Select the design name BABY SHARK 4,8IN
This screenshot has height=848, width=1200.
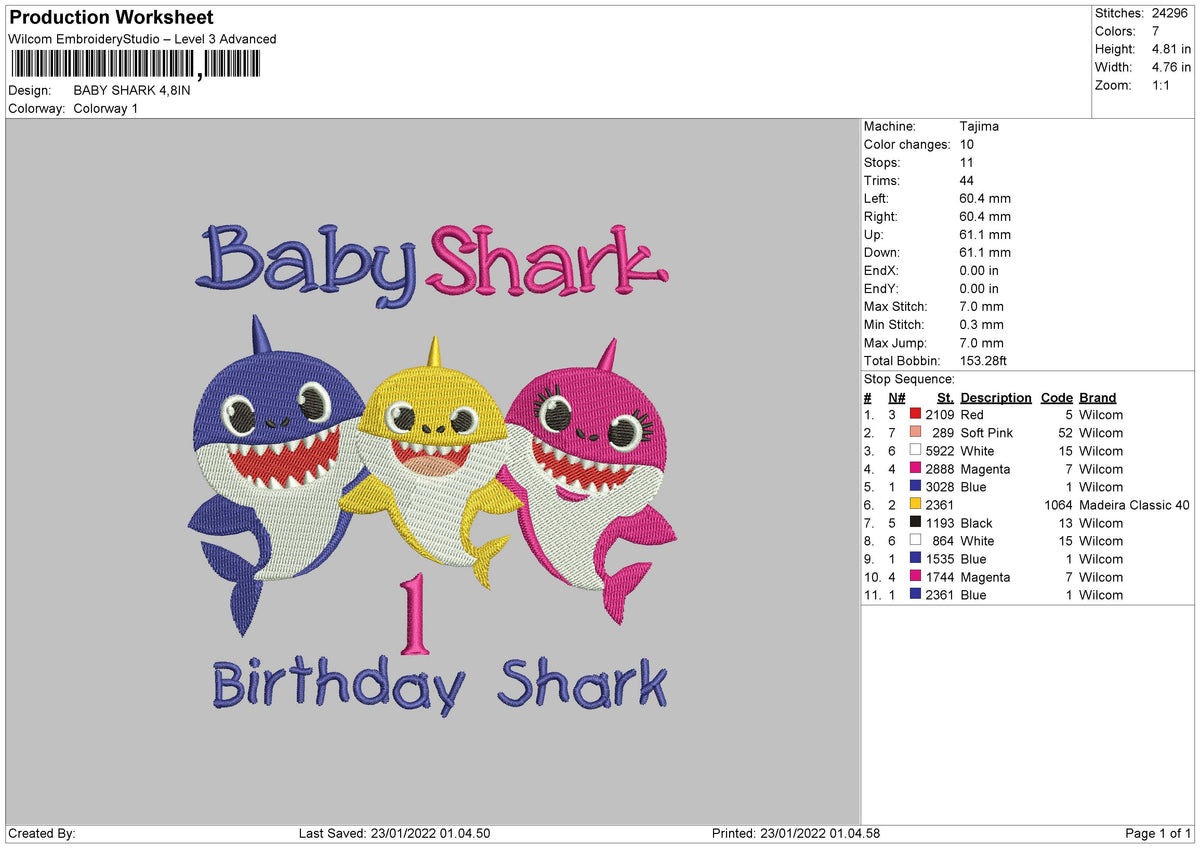(x=130, y=89)
